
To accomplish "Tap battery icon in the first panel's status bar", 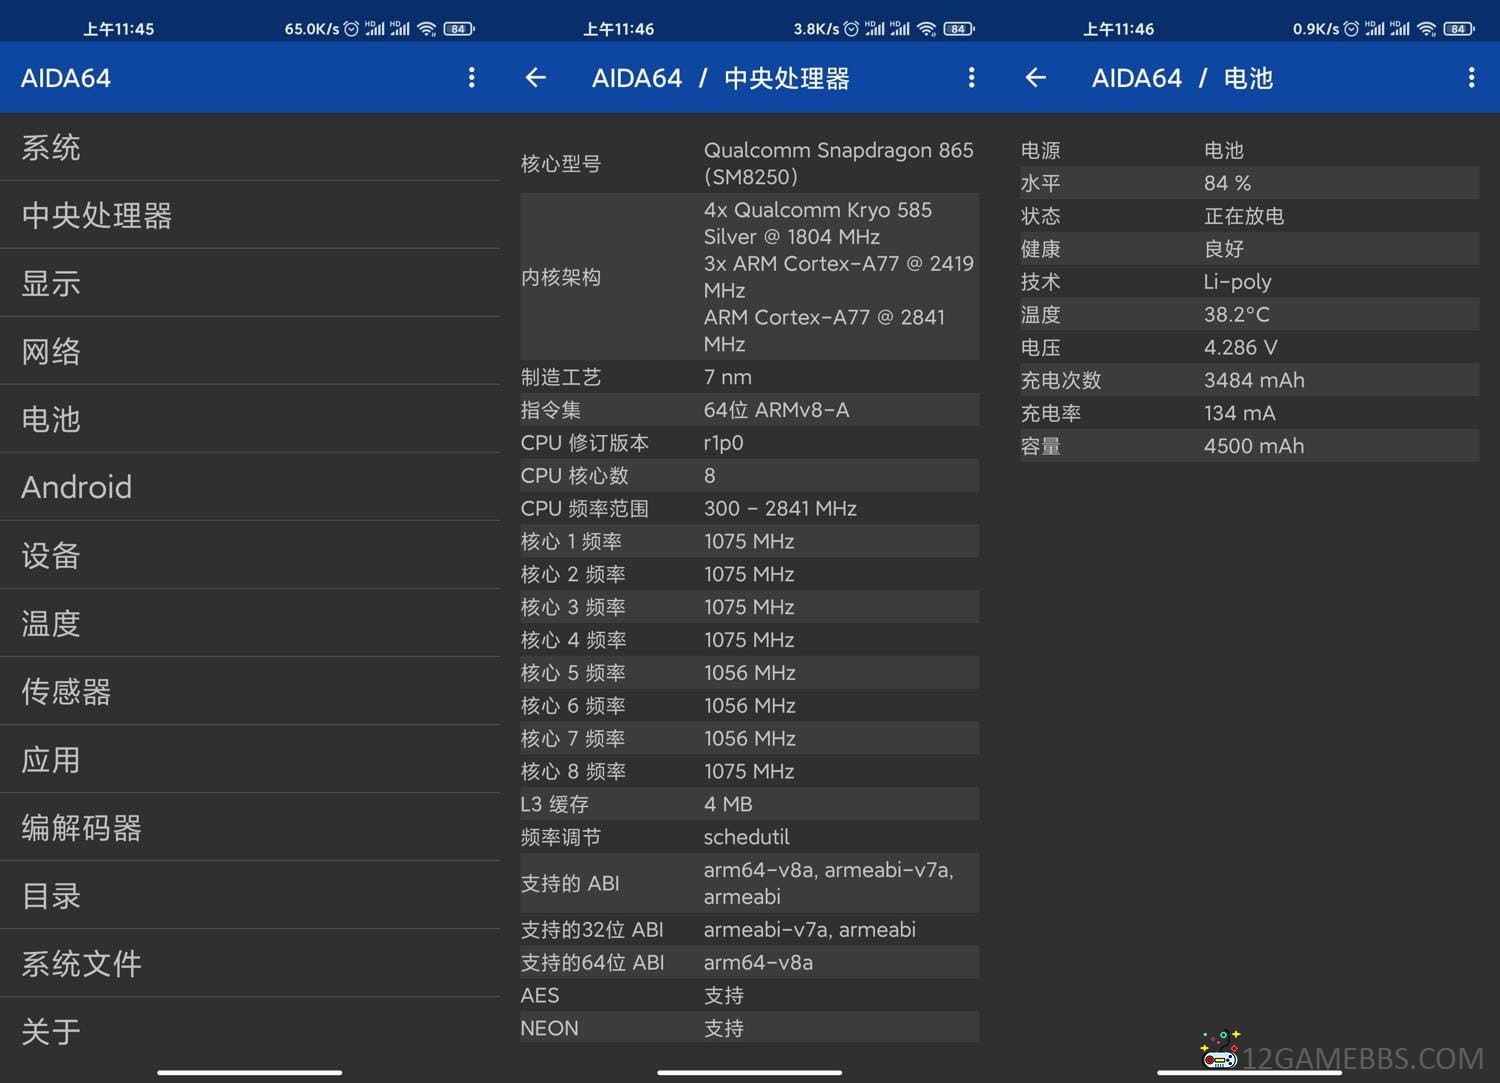I will click(459, 29).
